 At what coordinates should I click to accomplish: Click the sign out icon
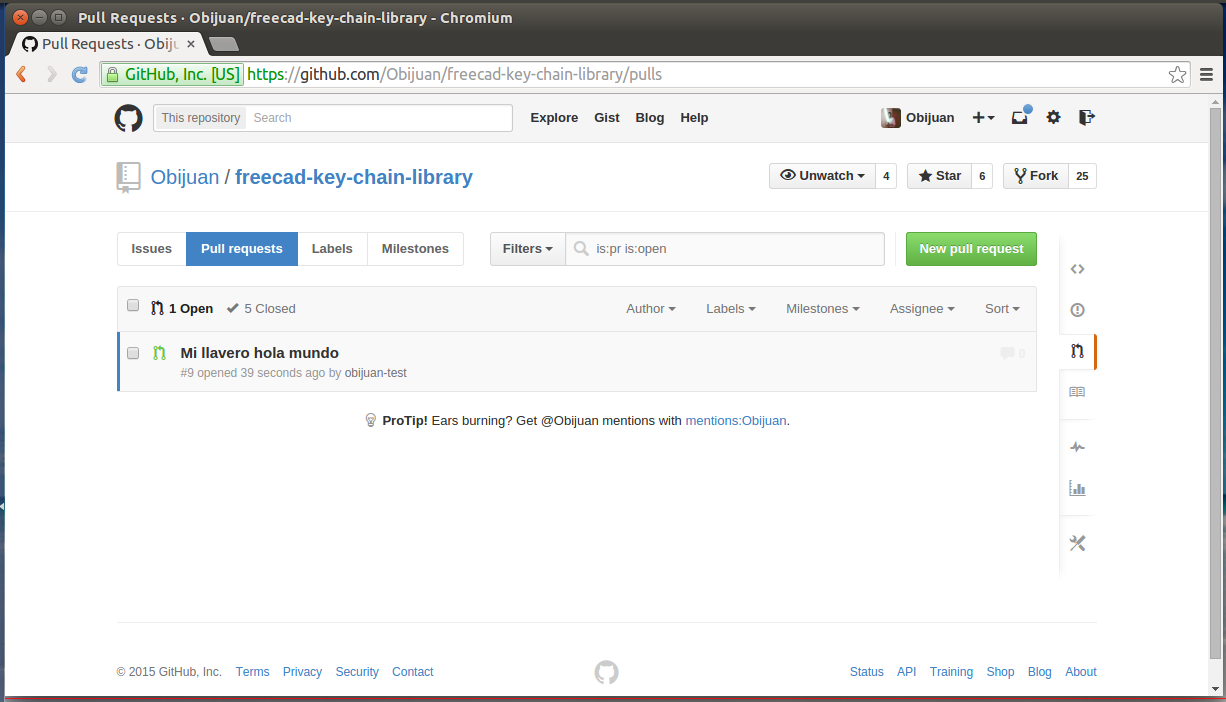coord(1087,117)
